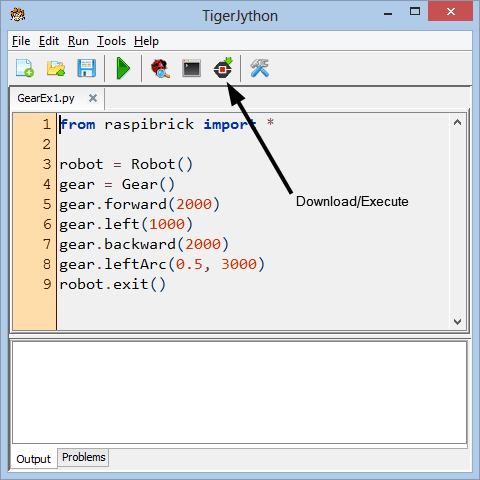
Task: Click the line 'gear.forward(2000)'
Action: click(x=139, y=204)
